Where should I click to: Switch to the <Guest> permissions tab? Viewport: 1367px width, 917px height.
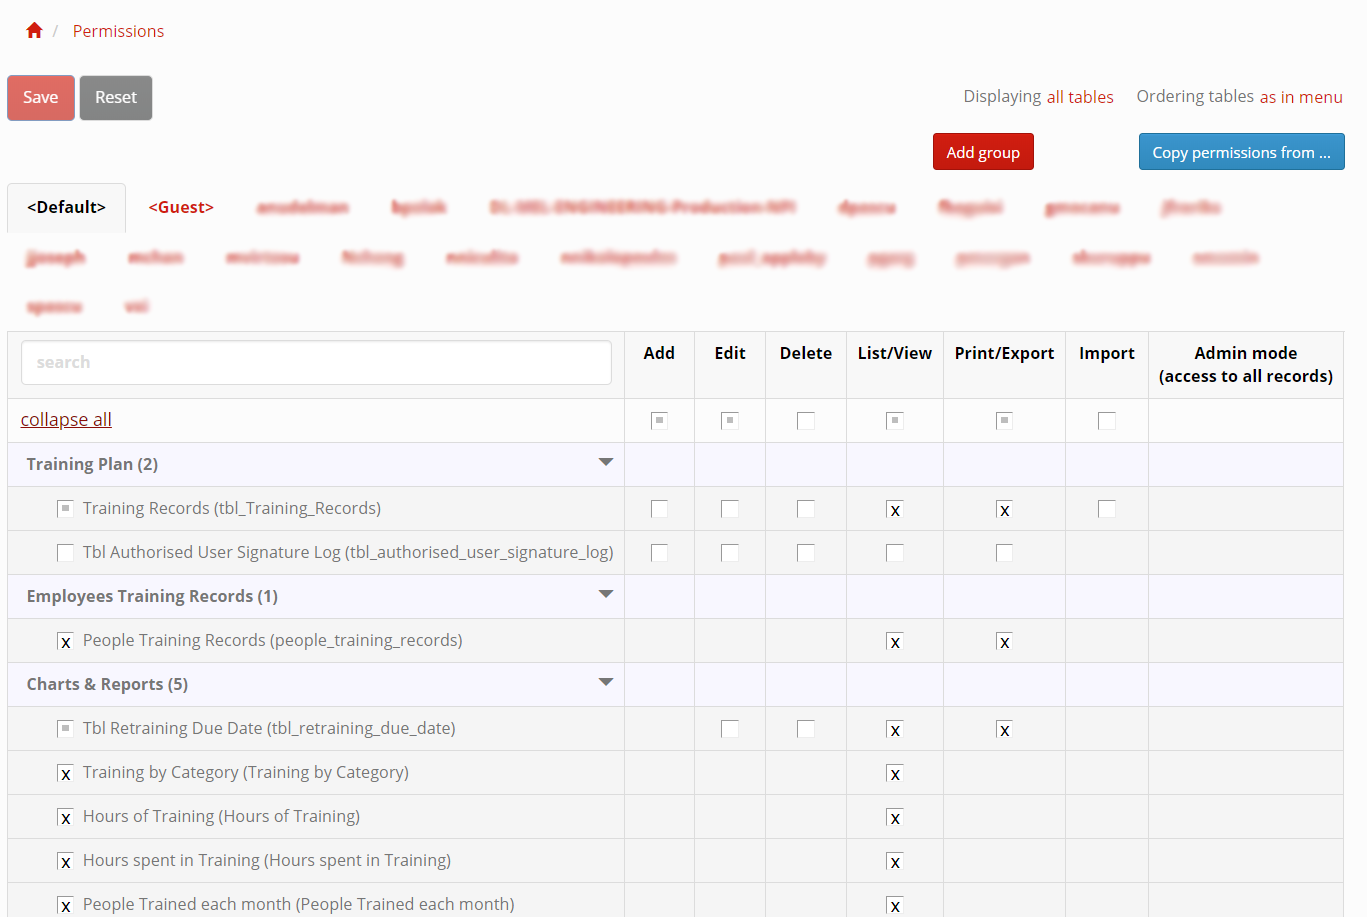[180, 206]
